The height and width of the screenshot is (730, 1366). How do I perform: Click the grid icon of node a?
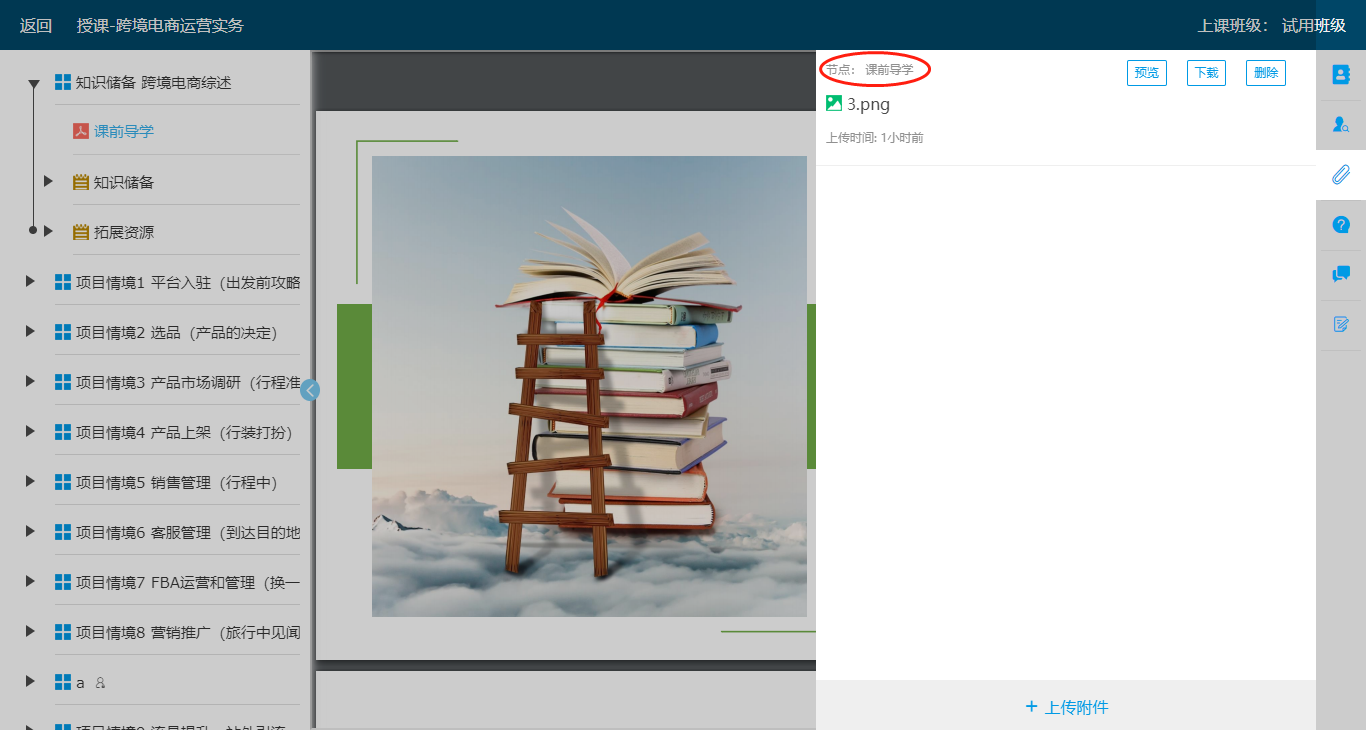(x=63, y=682)
